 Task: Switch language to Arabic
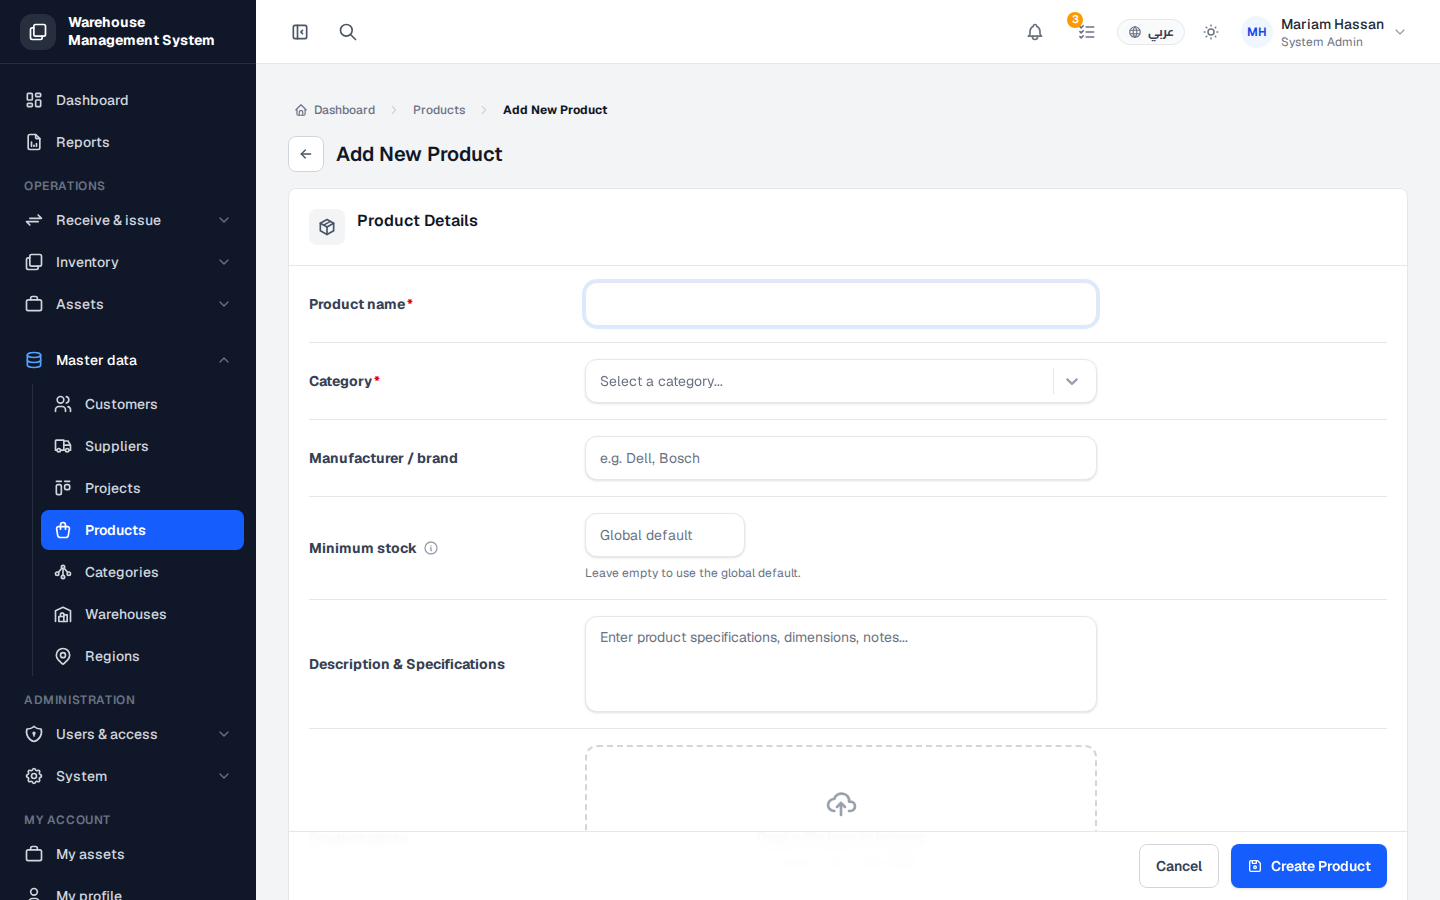coord(1151,32)
